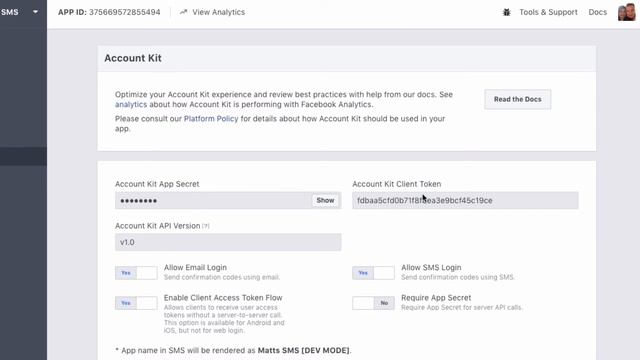The width and height of the screenshot is (640, 360).
Task: Open the Platform Policy link
Action: (211, 119)
